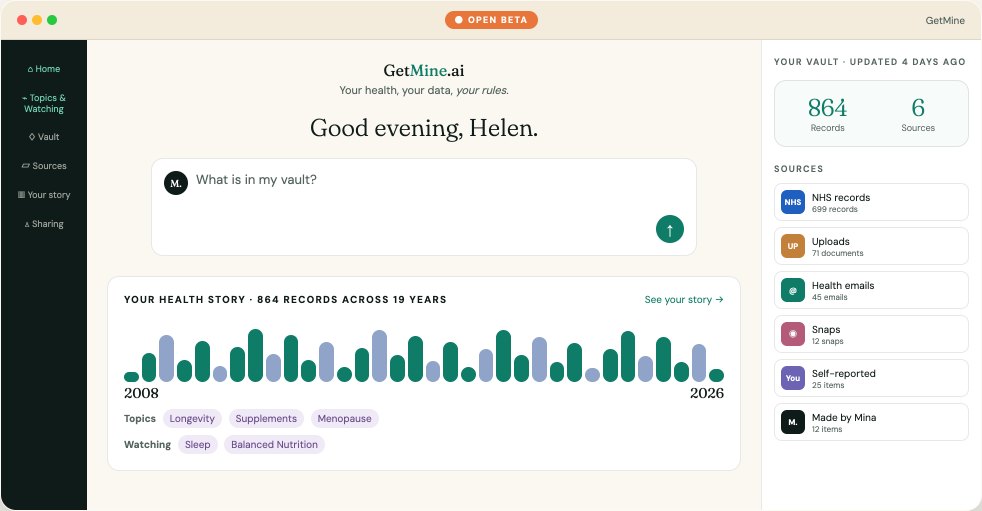Click the Sleep watching tag
The width and height of the screenshot is (982, 511).
tap(197, 445)
